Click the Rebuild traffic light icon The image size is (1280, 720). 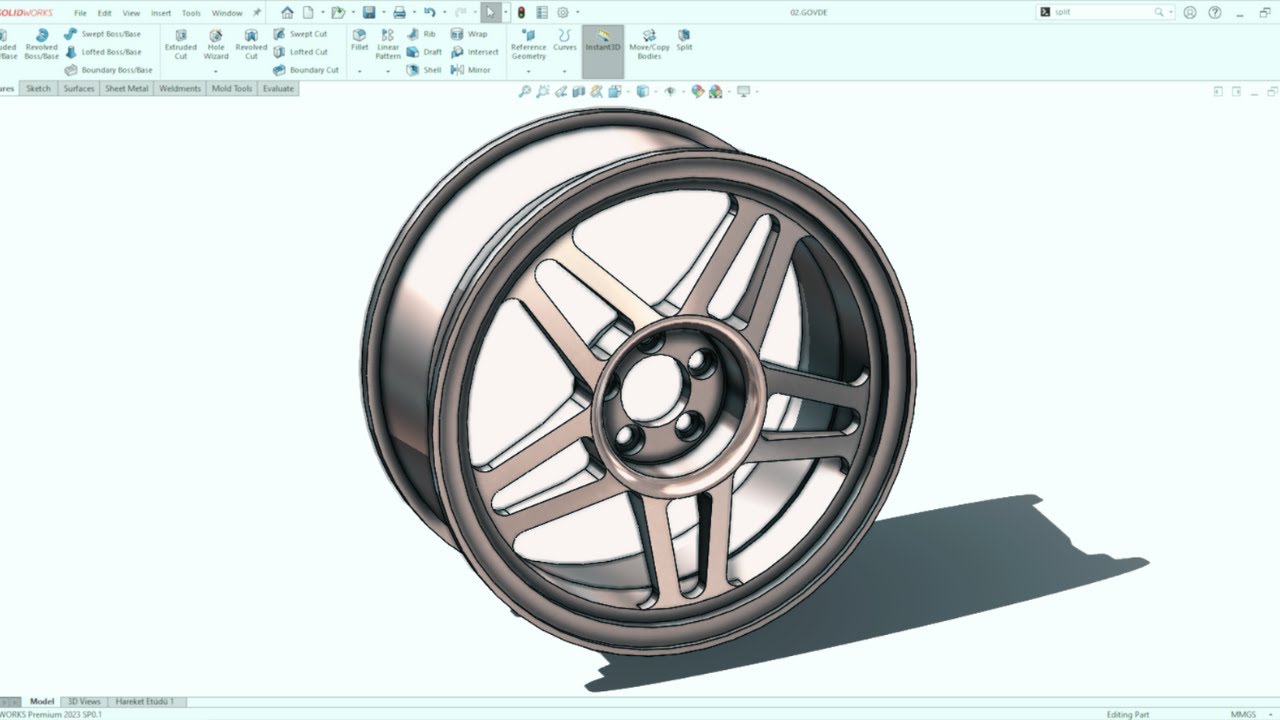pos(520,13)
